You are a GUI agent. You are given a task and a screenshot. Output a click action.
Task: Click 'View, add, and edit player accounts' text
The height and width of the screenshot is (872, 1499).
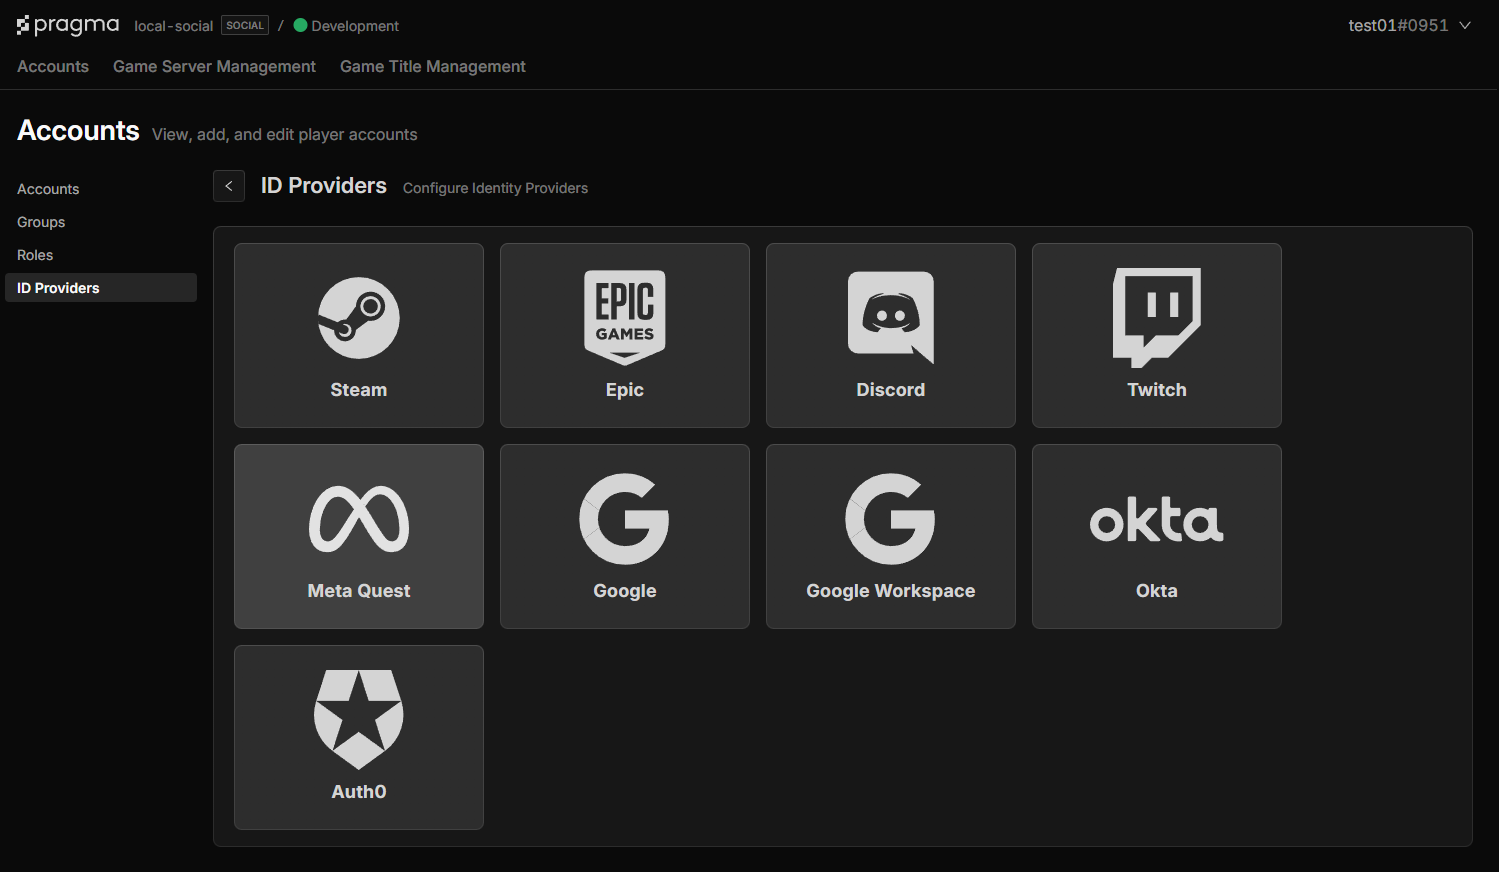pos(285,134)
